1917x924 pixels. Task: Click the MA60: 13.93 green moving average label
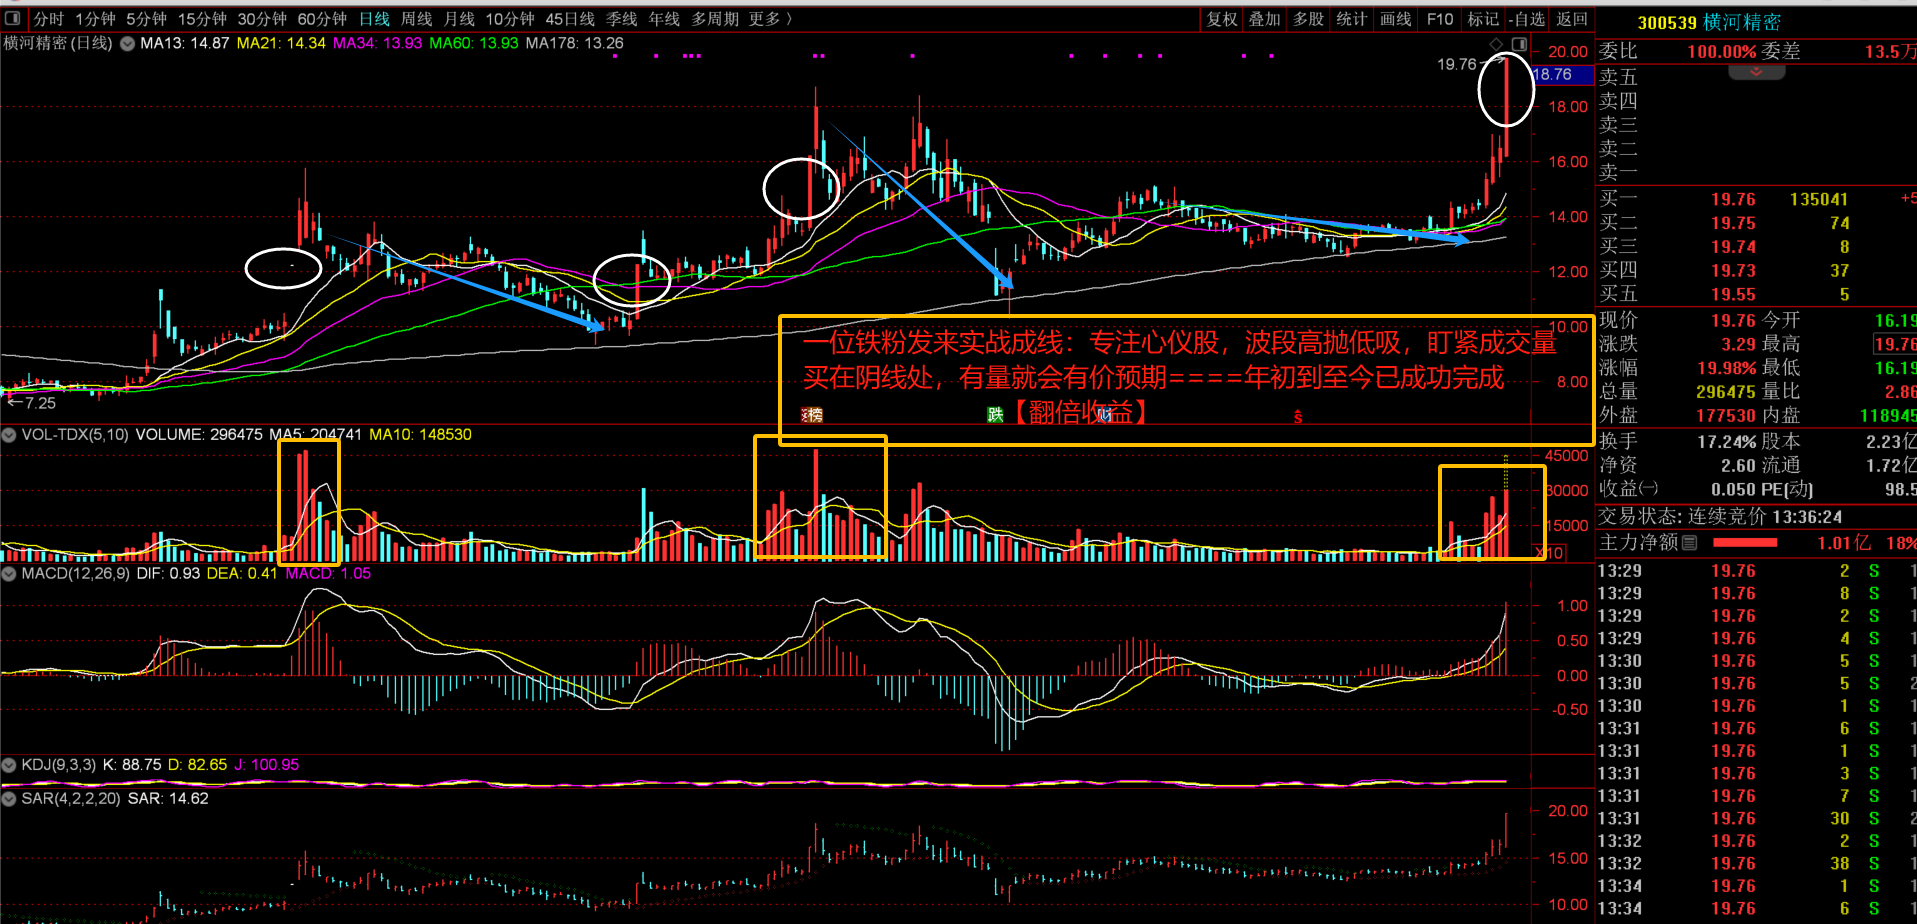coord(474,43)
